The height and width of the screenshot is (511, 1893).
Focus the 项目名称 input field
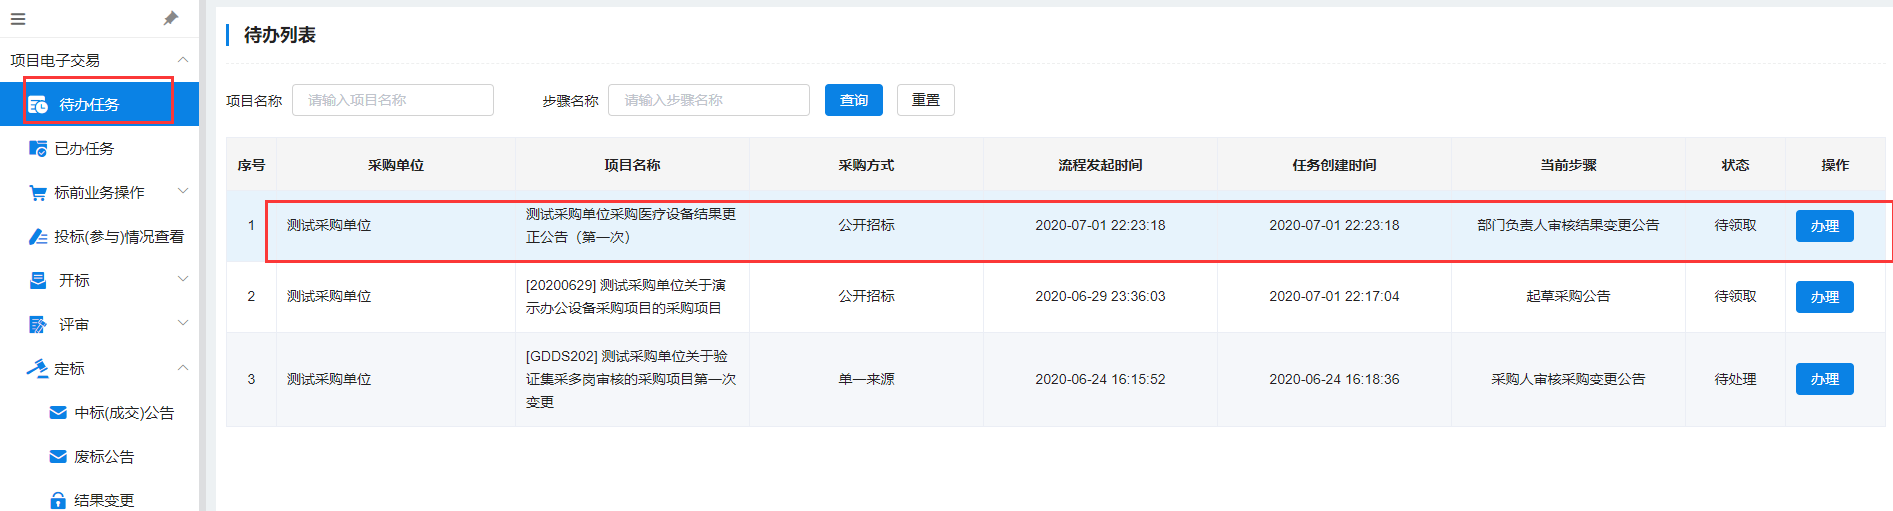point(393,100)
